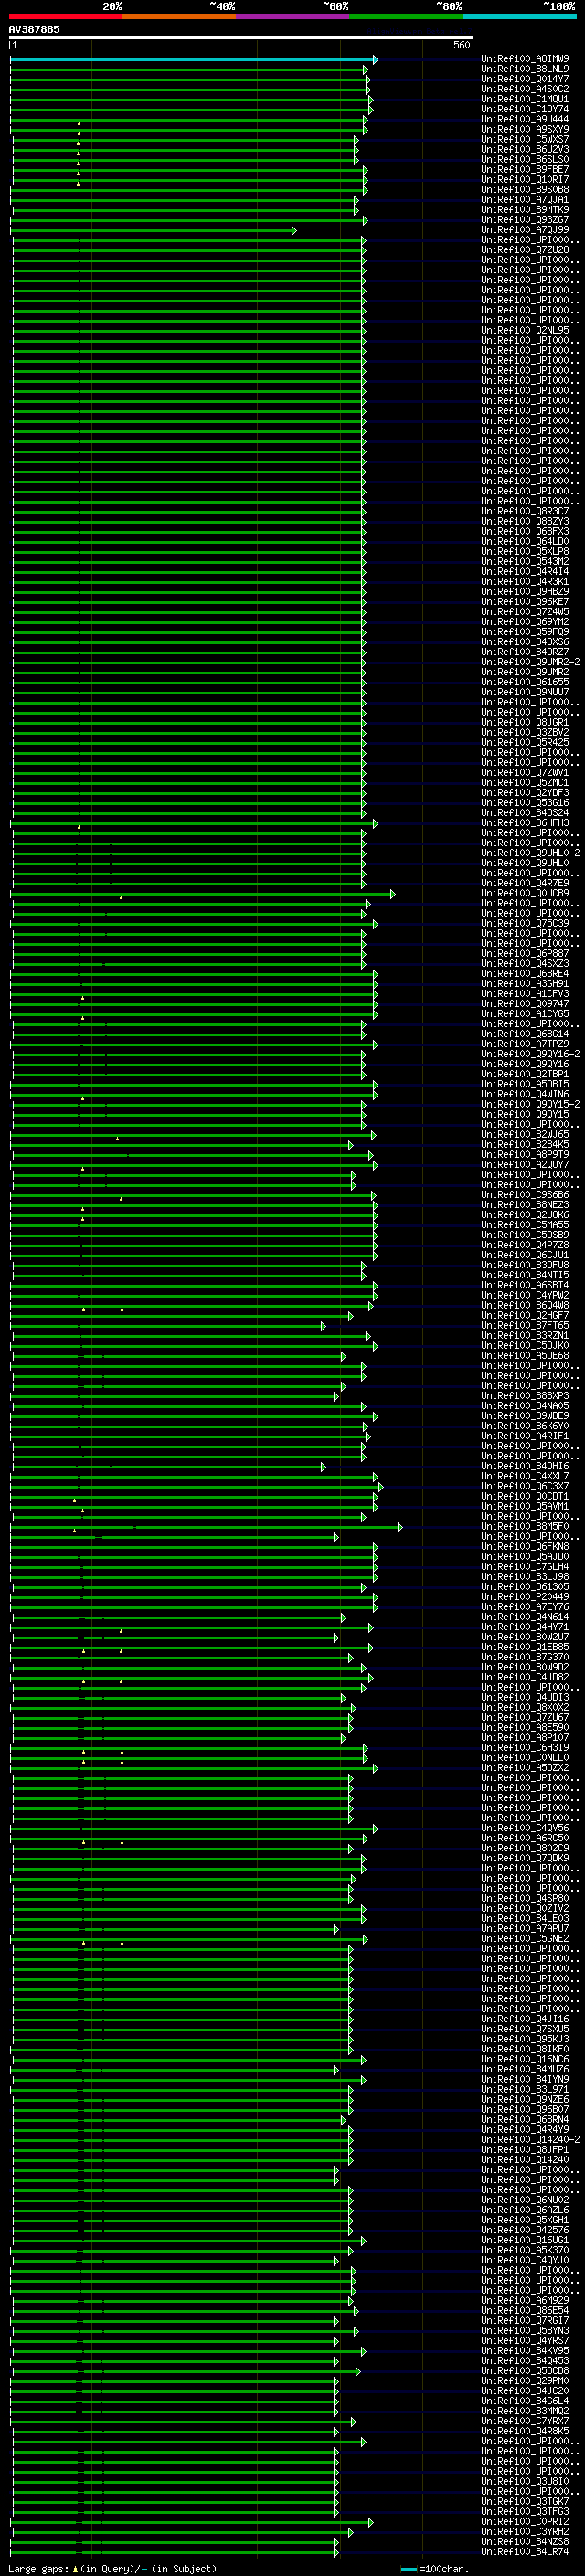This screenshot has height=2576, width=585.
Task: Click the AV387885 query label
Action: (34, 29)
